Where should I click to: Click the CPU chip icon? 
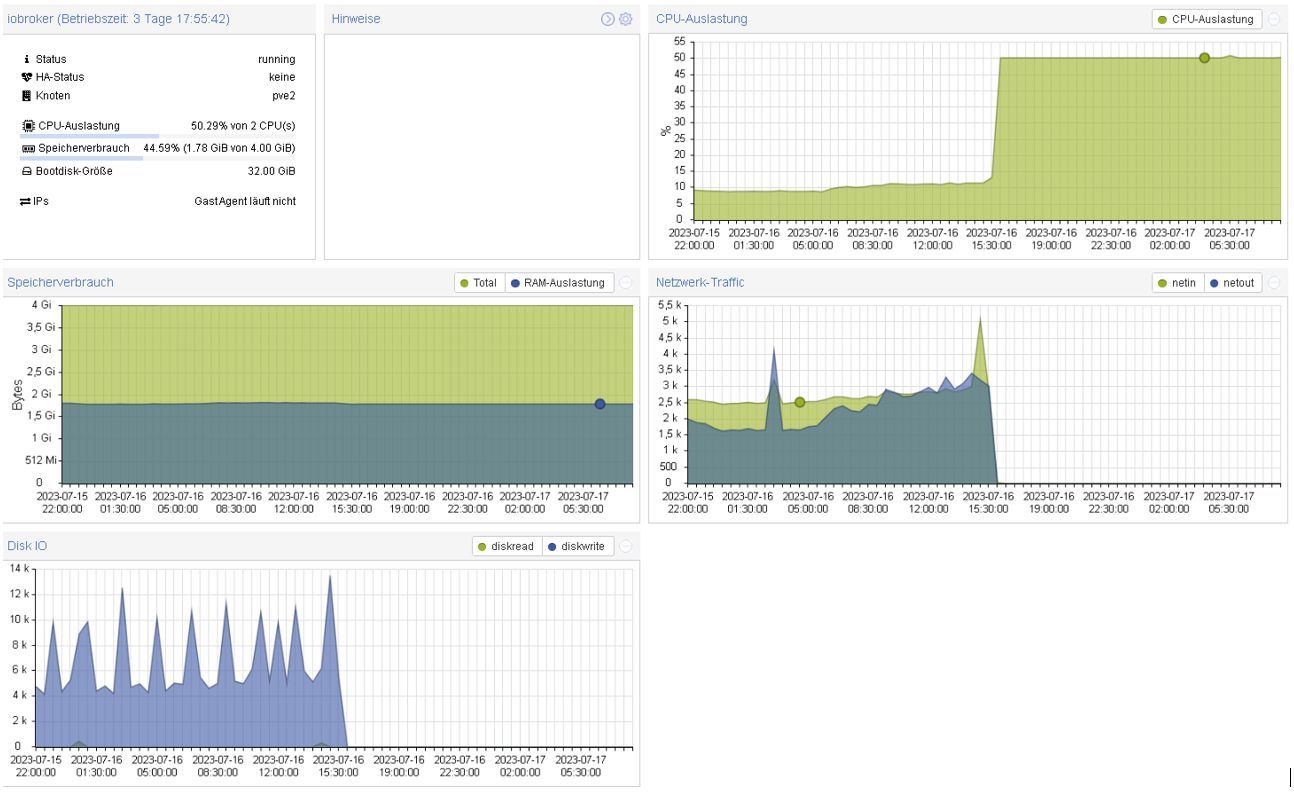point(28,126)
